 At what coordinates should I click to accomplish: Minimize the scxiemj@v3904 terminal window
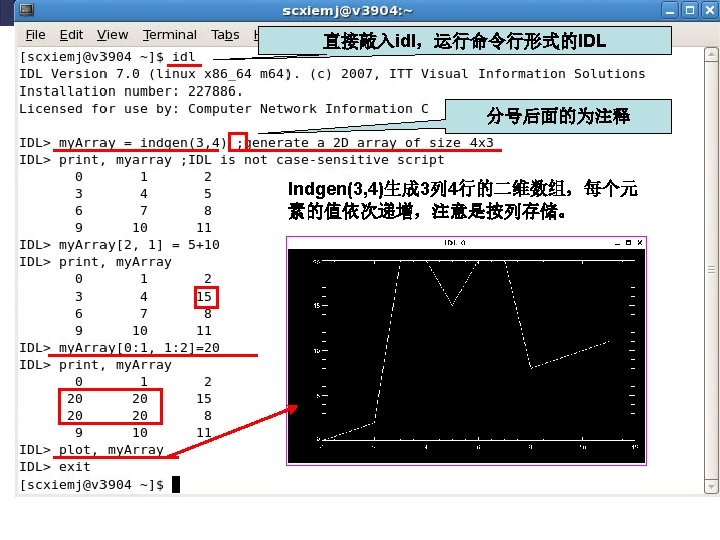point(670,10)
